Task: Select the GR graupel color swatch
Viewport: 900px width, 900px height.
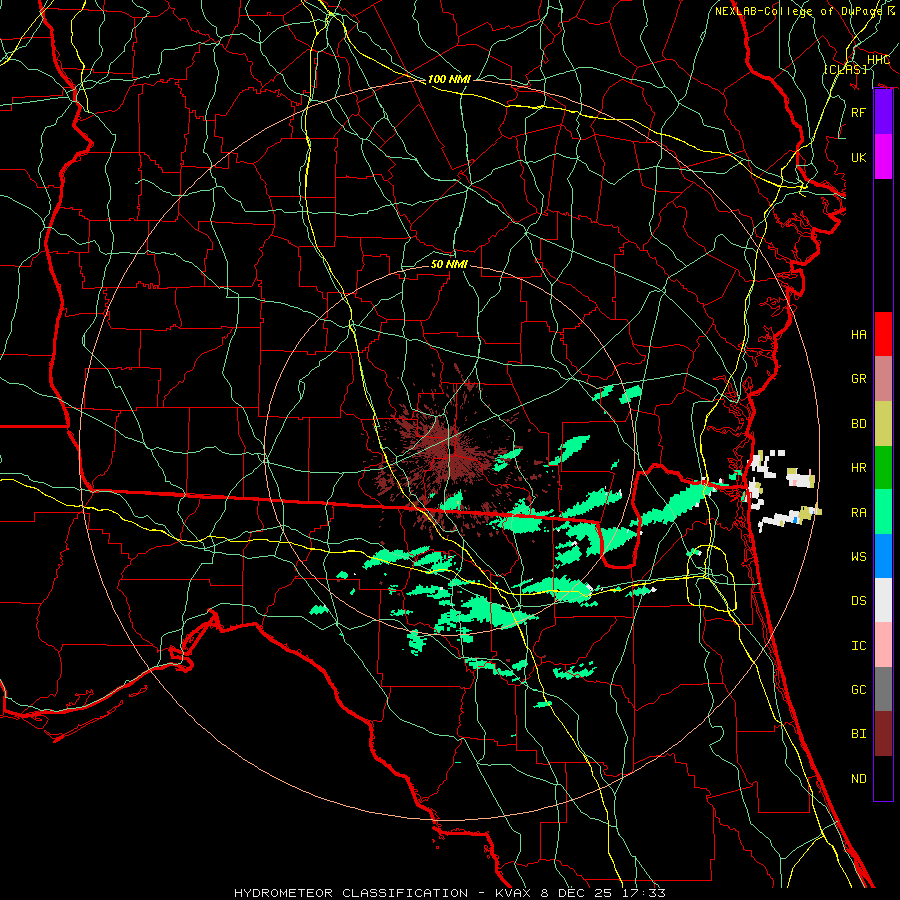Action: 883,379
